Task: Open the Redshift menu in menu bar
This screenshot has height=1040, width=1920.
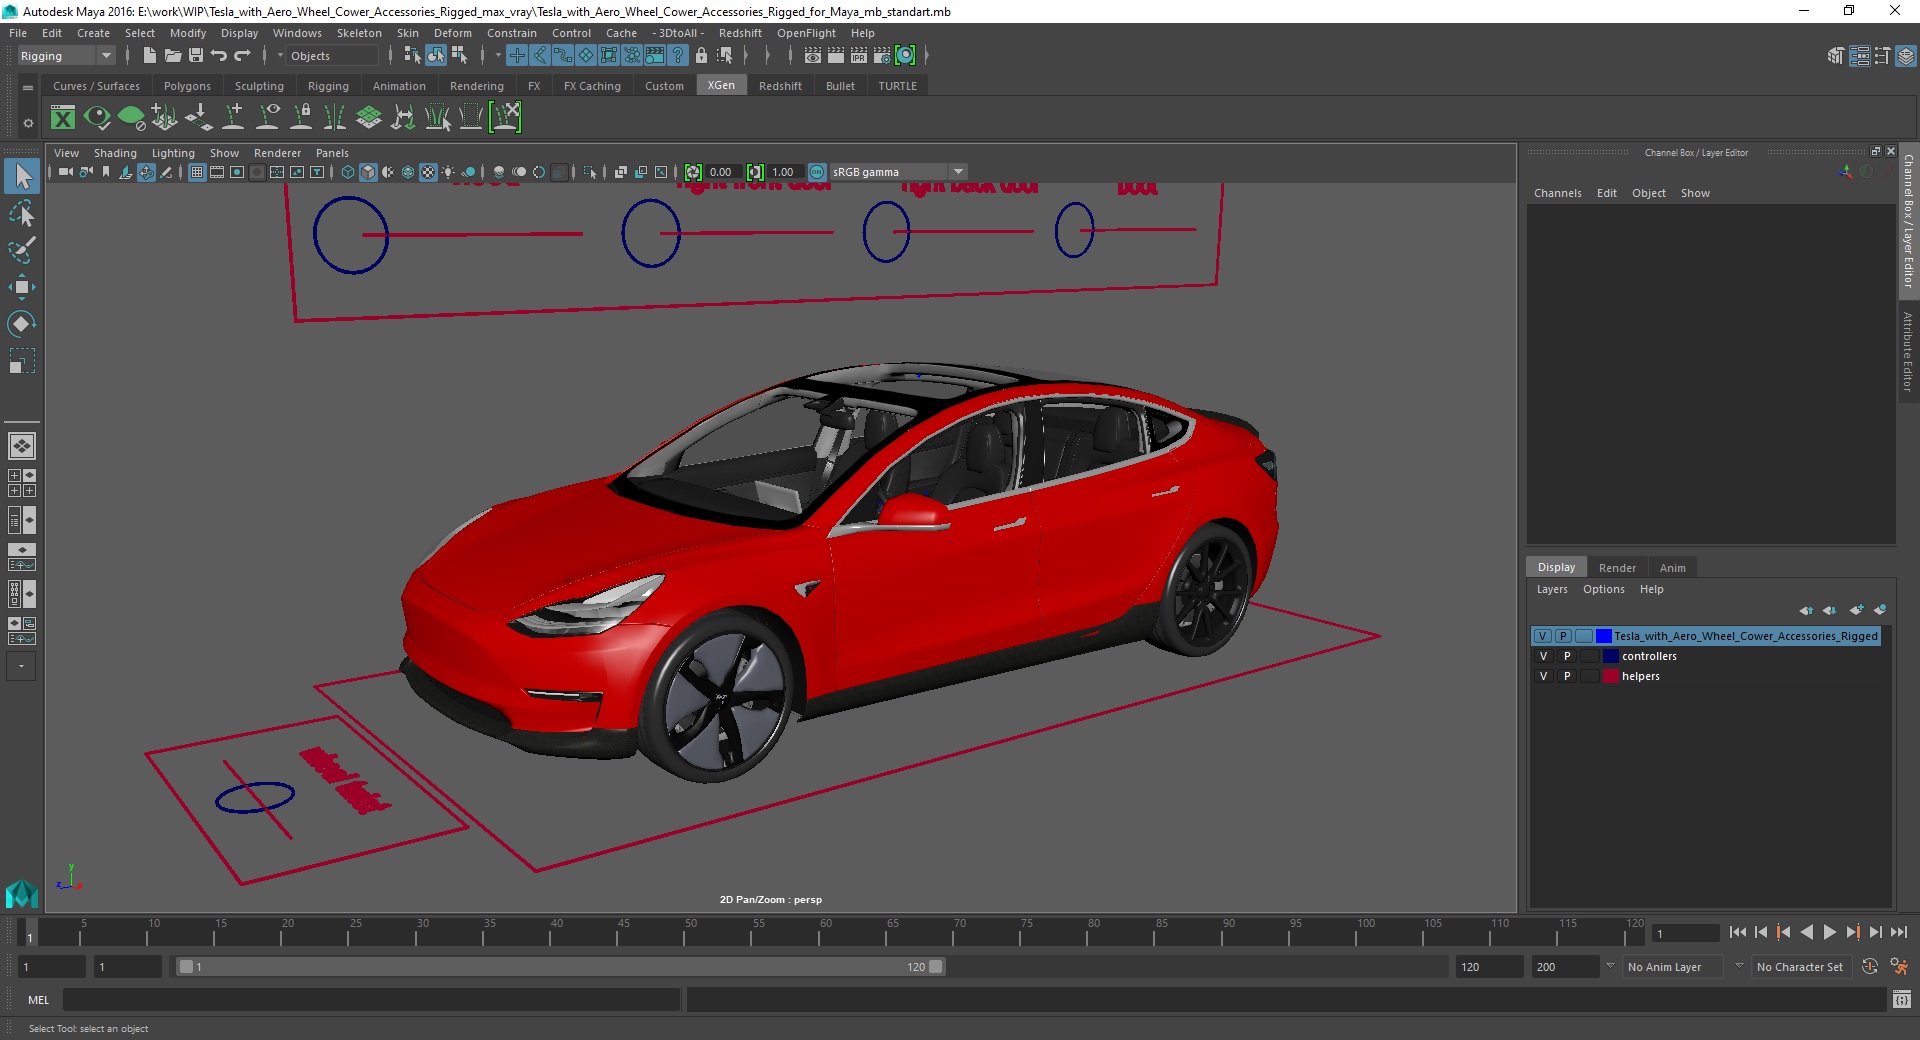Action: pos(740,33)
